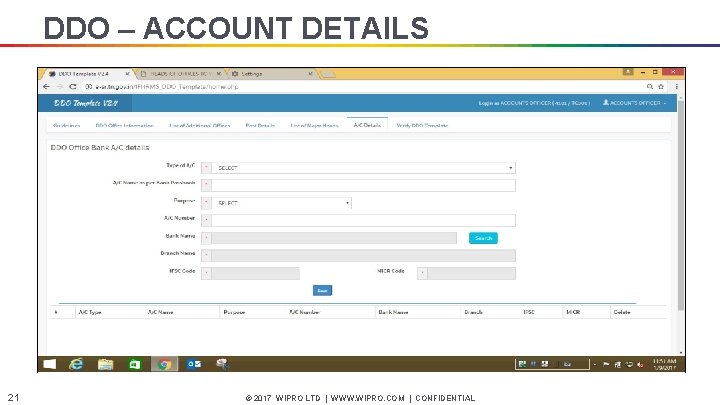Click the Branch Name field
This screenshot has width=720, height=405.
363,255
